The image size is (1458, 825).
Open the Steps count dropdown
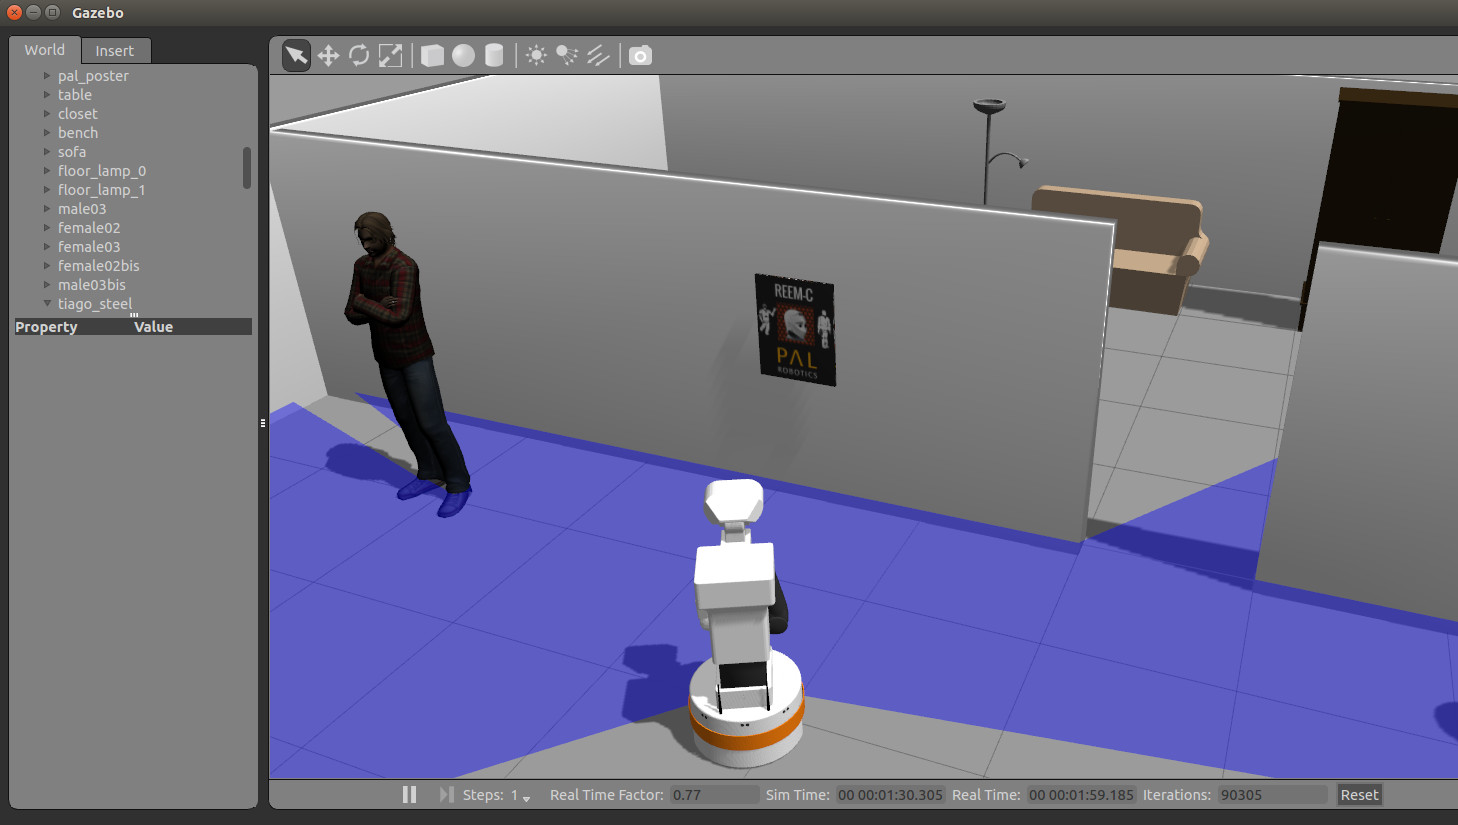(x=526, y=797)
